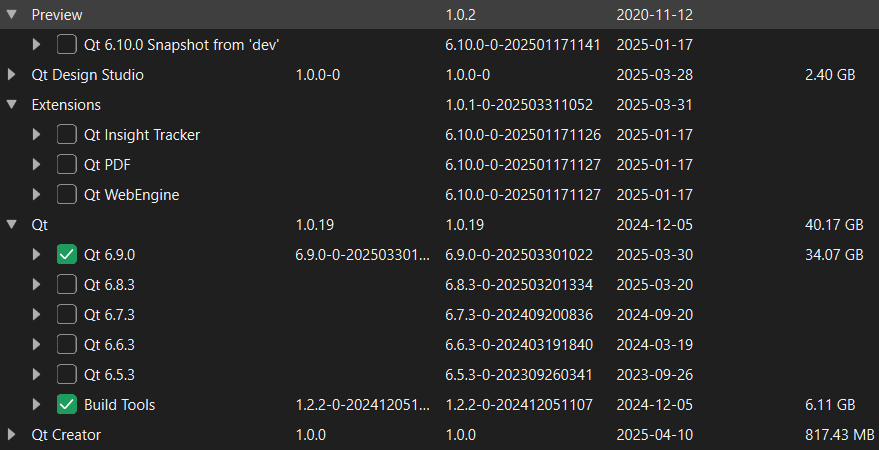Click the Extensions category label
879x450 pixels.
click(x=66, y=105)
